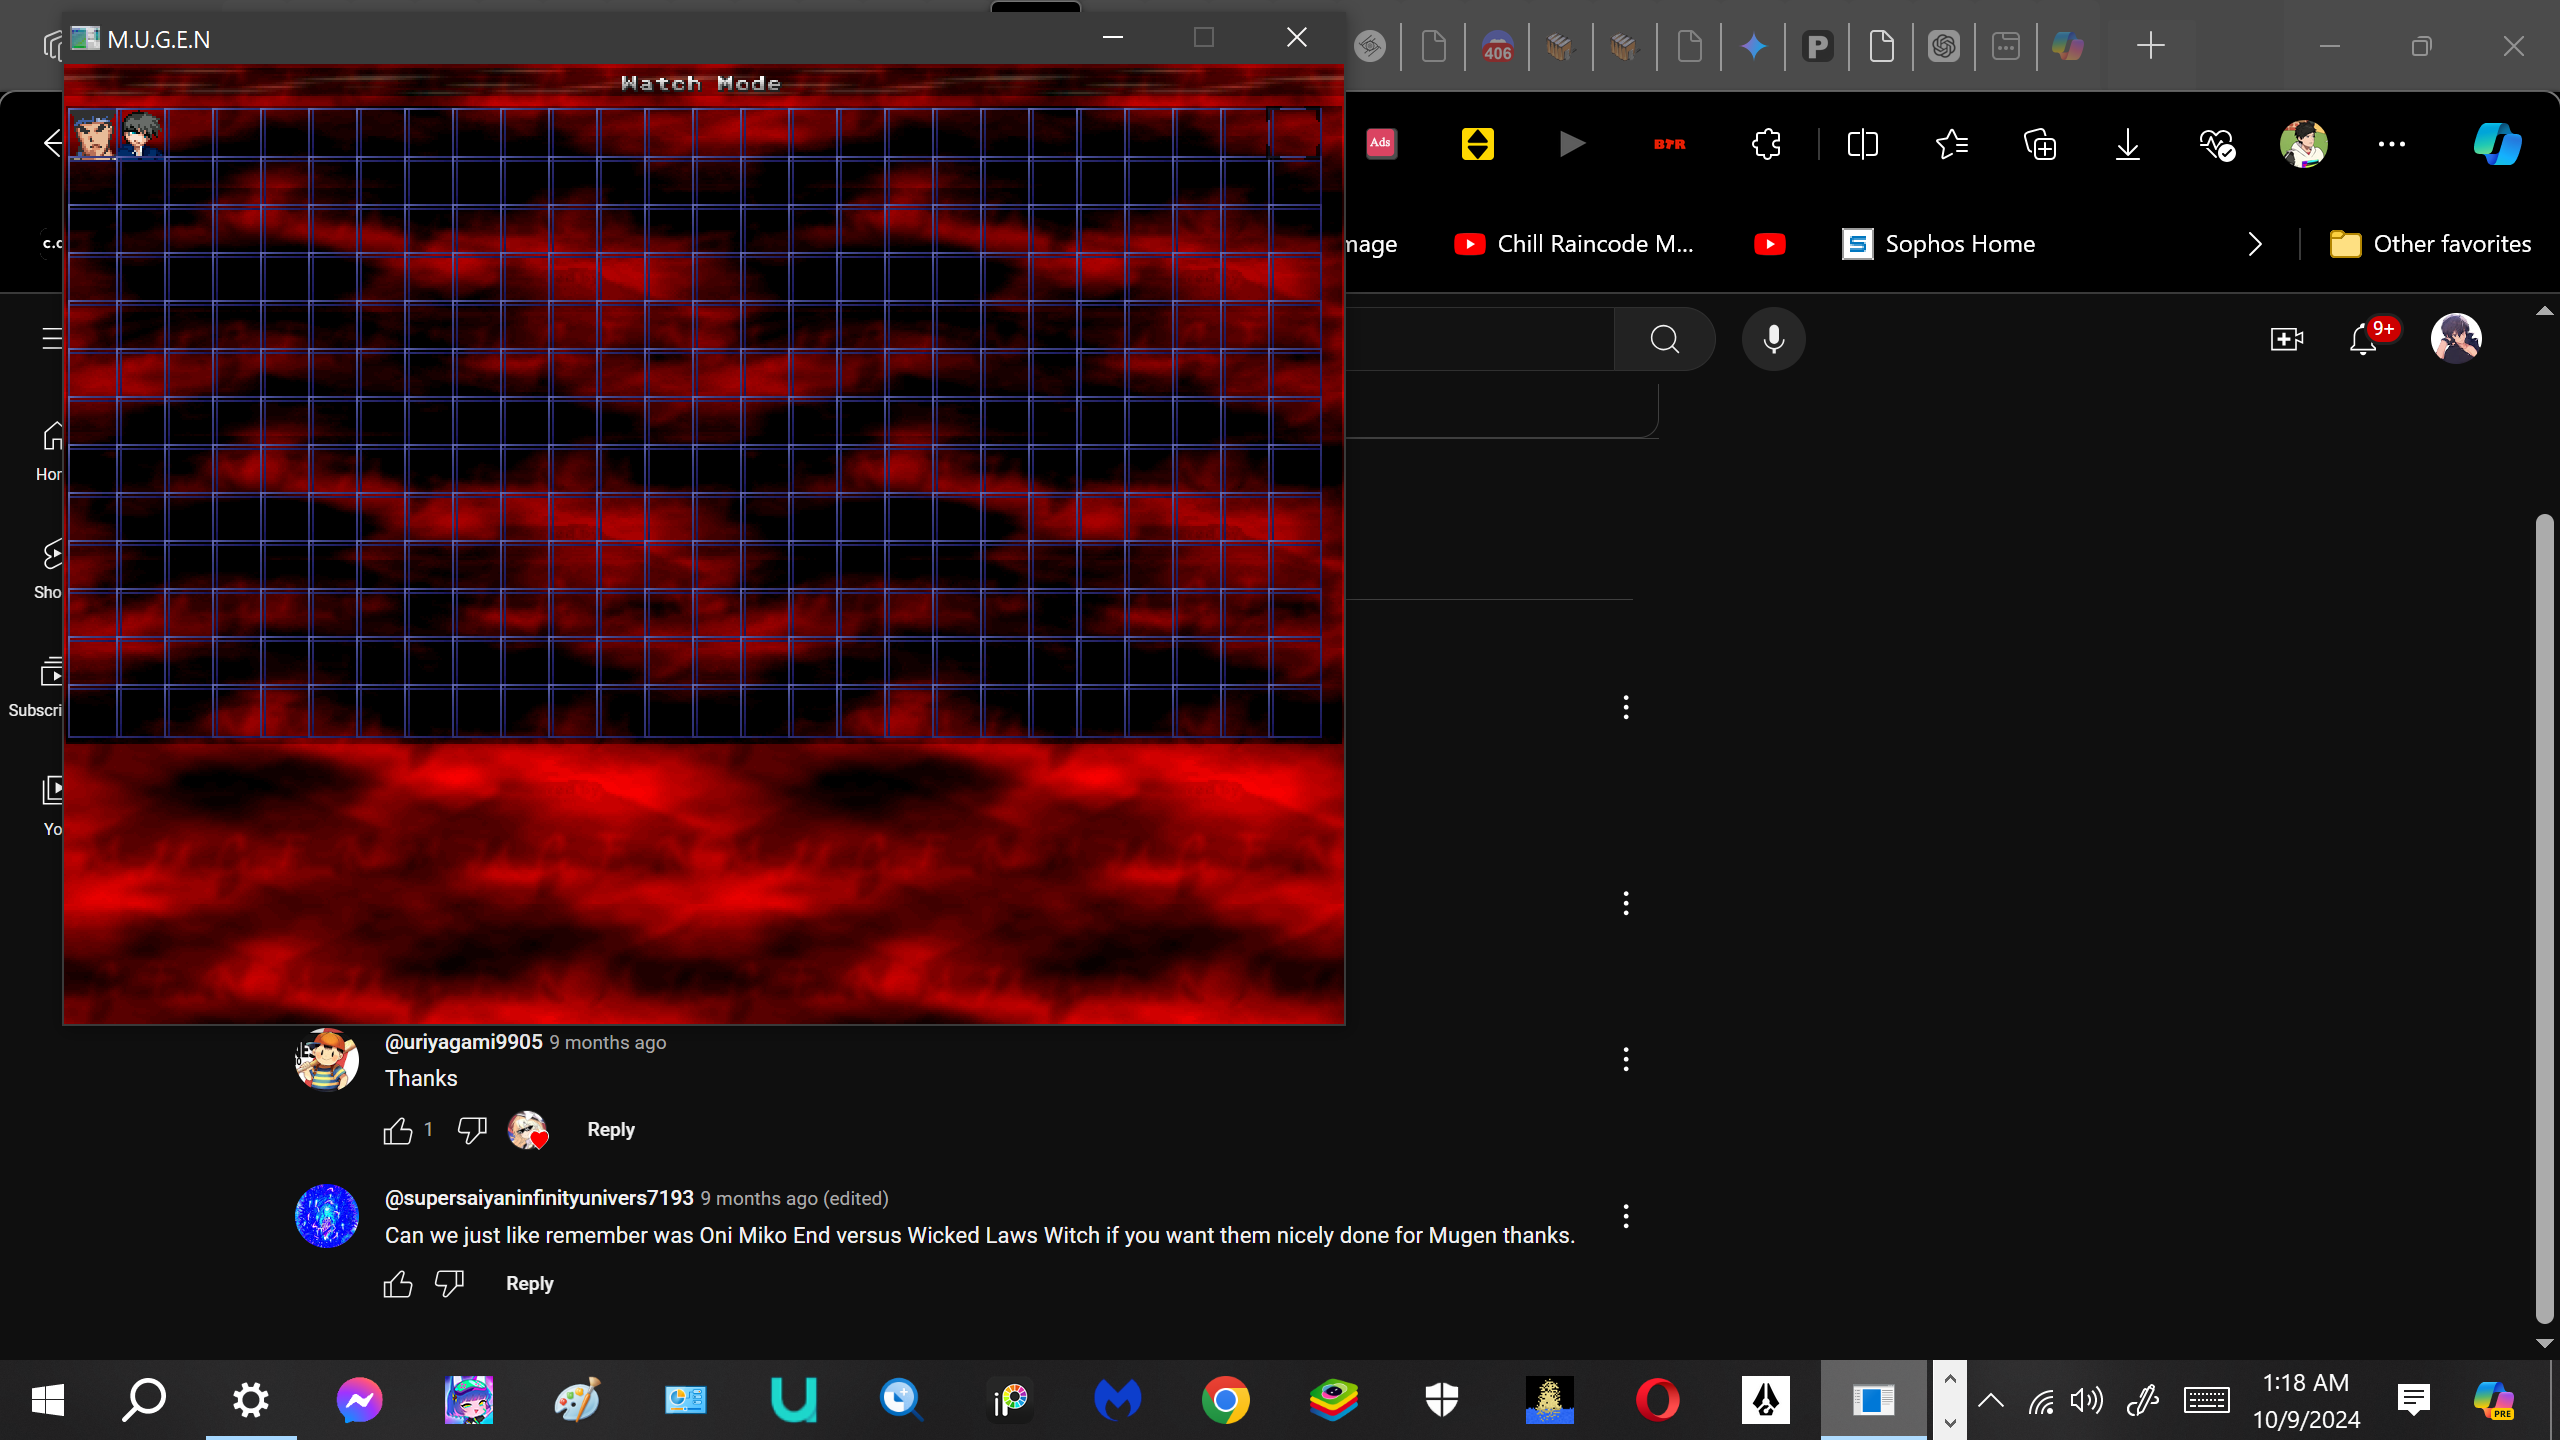Viewport: 2560px width, 1440px height.
Task: Open a new browser tab
Action: click(2150, 45)
